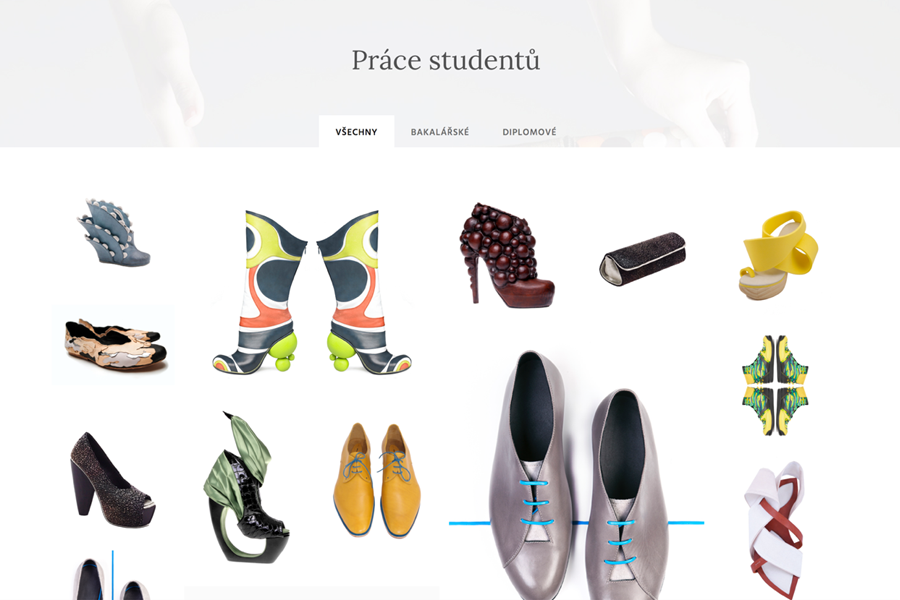Open the camouflage pattern flat shoe

[x=114, y=344]
